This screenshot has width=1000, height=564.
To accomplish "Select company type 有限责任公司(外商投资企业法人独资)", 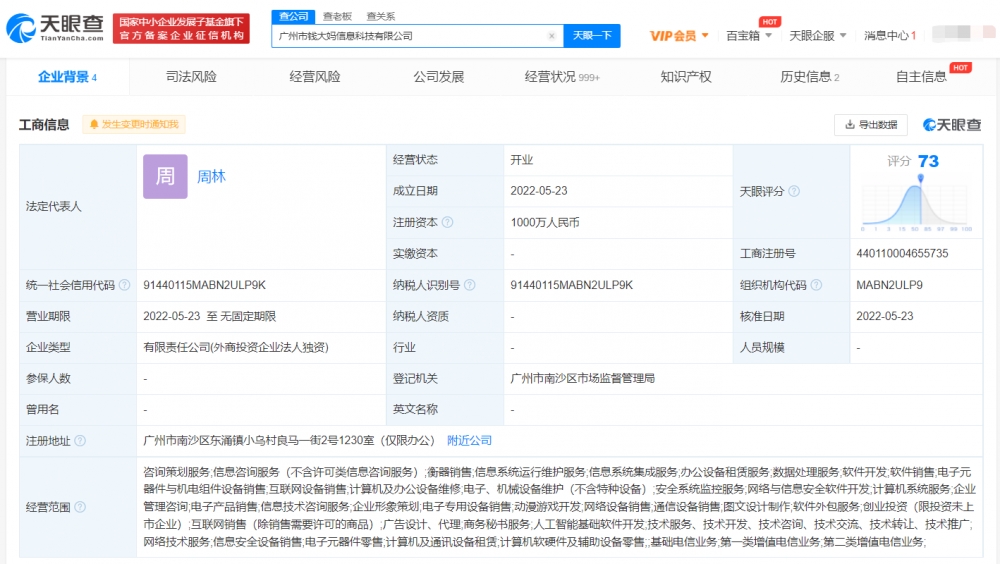I will coord(236,348).
